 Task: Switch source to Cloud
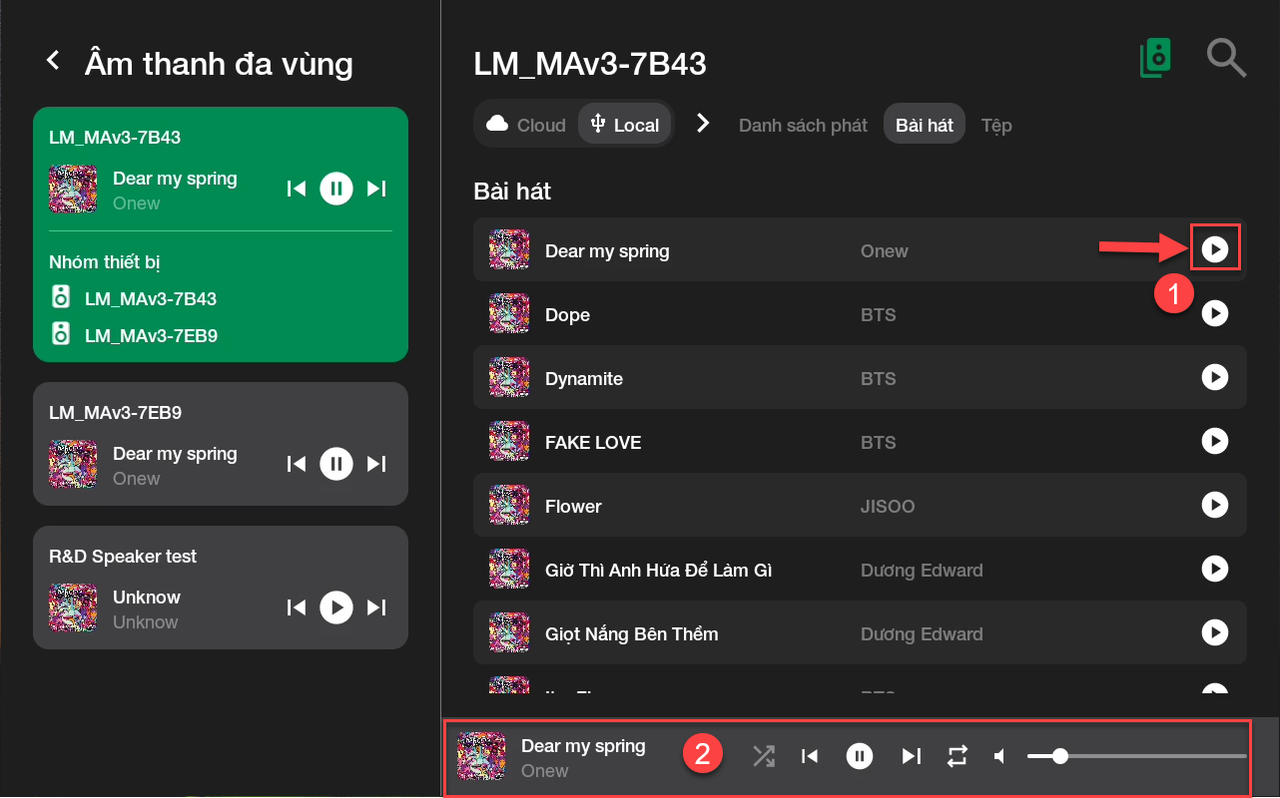pos(527,125)
